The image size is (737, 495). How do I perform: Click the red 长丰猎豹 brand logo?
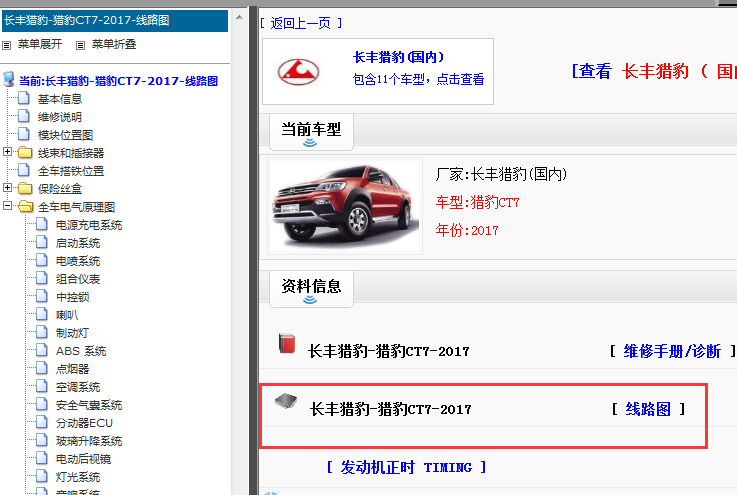pyautogui.click(x=298, y=72)
